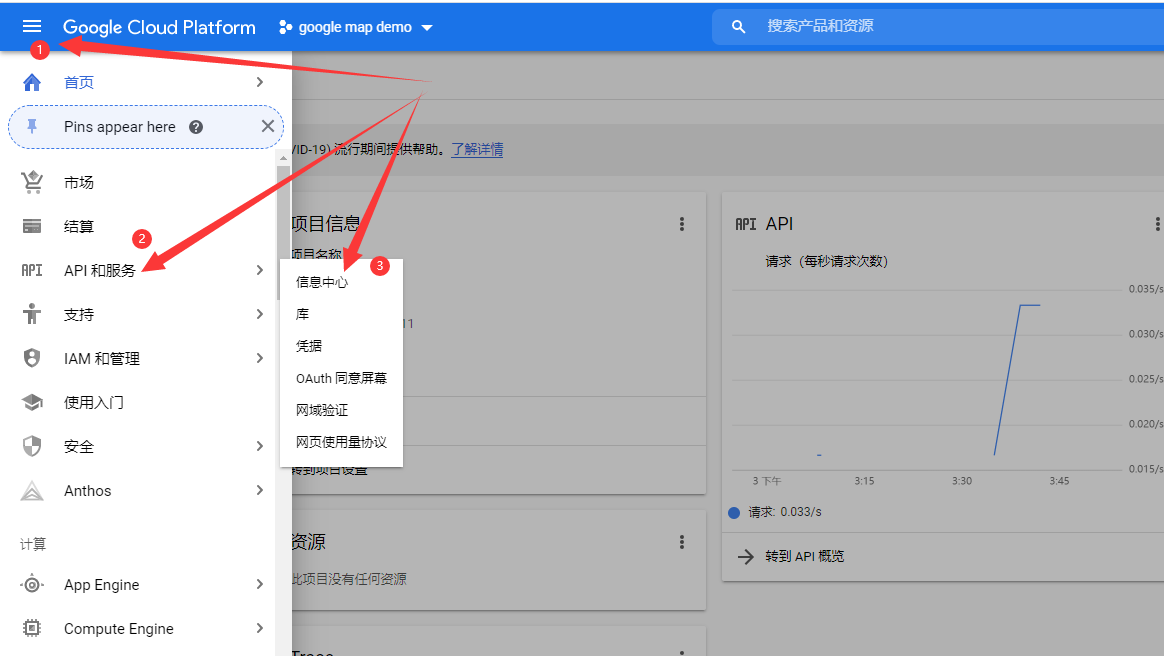This screenshot has height=656, width=1164.
Task: Select 网页使用量协议 in the submenu
Action: click(x=341, y=442)
